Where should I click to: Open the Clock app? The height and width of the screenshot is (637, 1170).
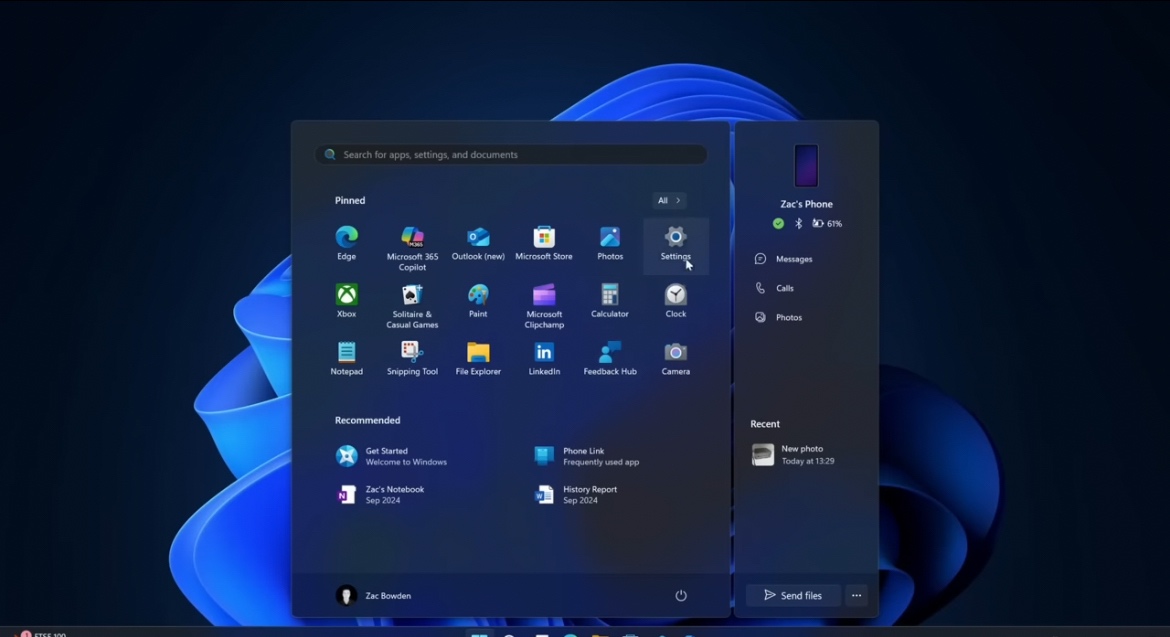coord(675,301)
